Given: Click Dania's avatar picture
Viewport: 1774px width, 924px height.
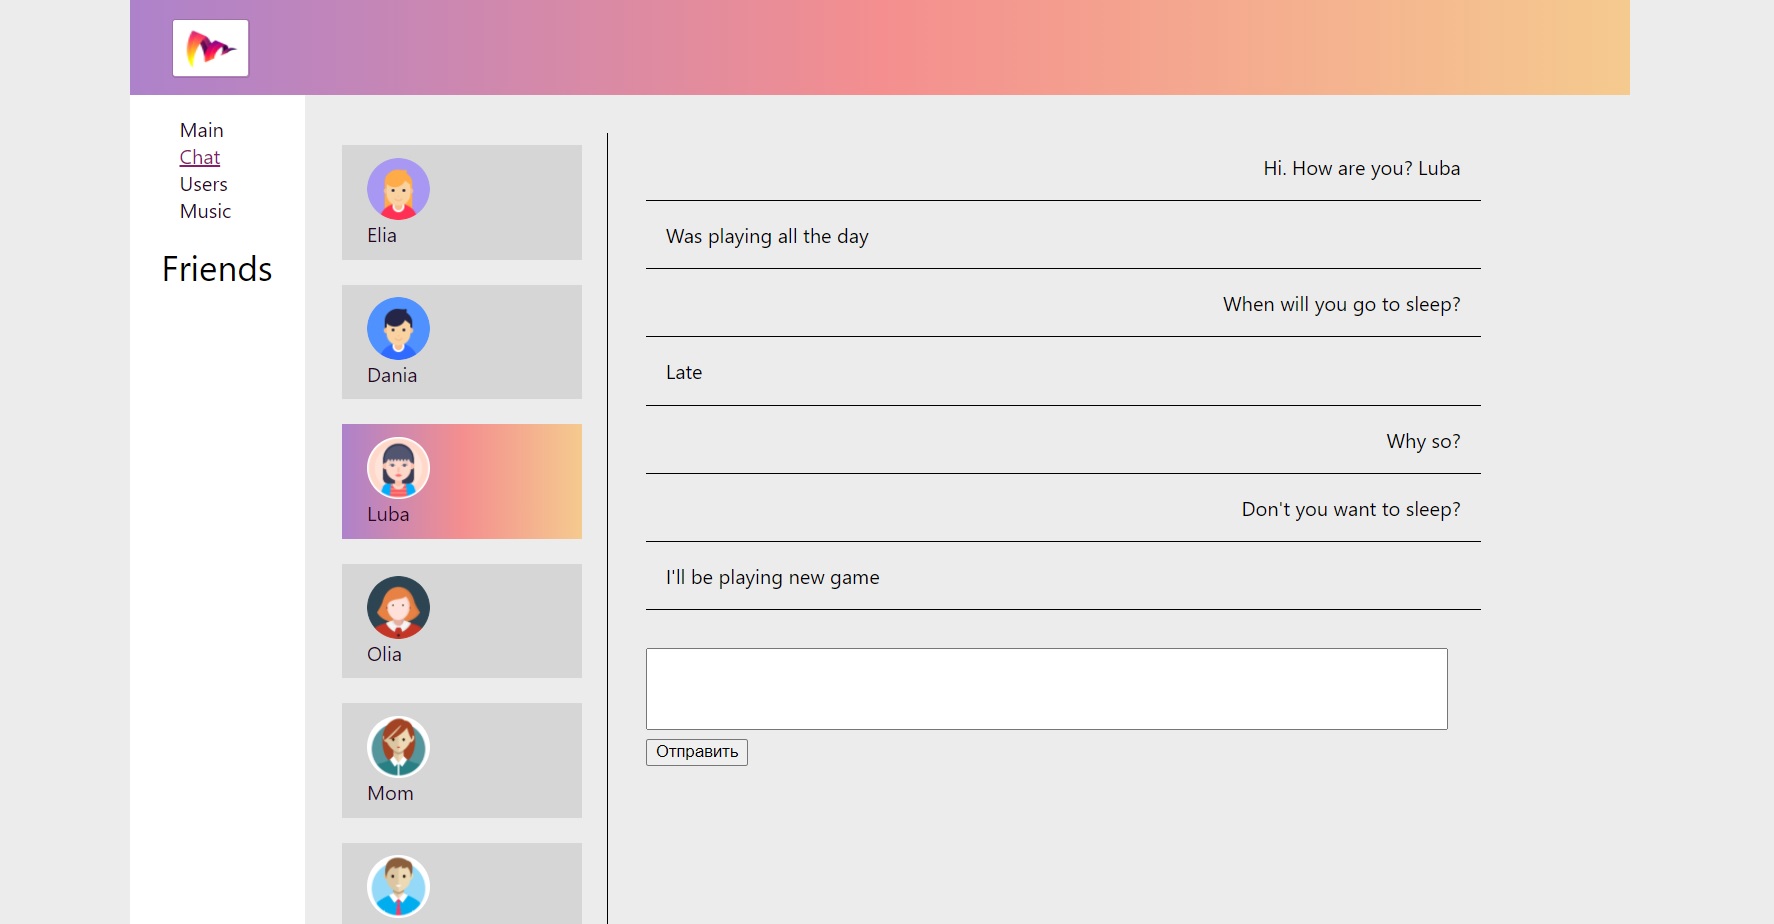Looking at the screenshot, I should point(398,328).
